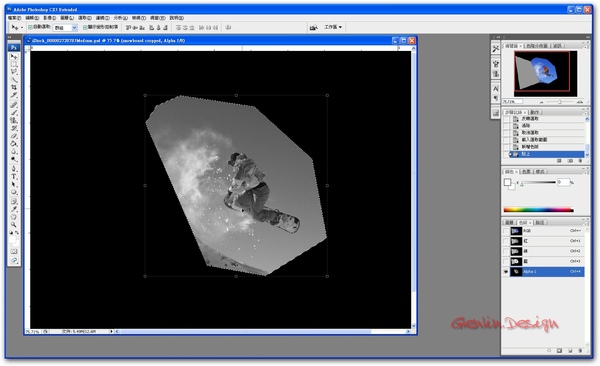Screen dimensions: 600x366
Task: Select the Crop tool
Action: 14,88
